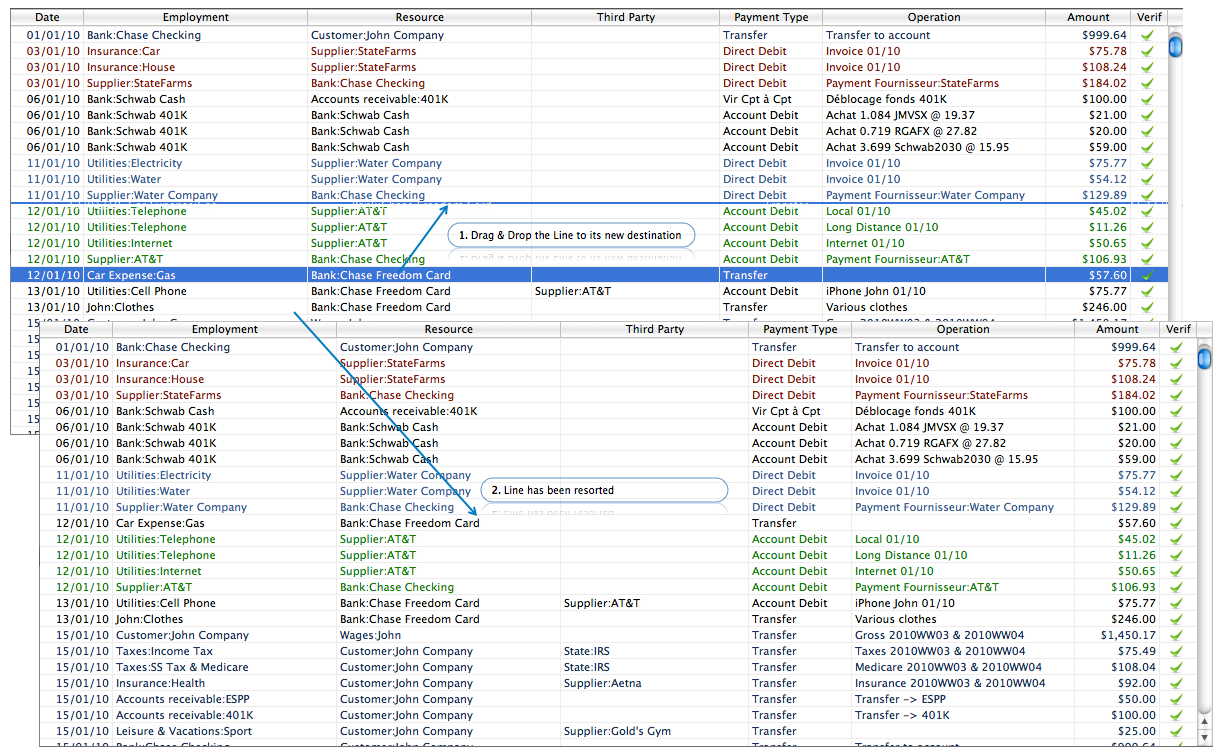Click Payment Fournisseur:StateFarms cell in upper table
This screenshot has height=753, width=1221.
click(912, 83)
